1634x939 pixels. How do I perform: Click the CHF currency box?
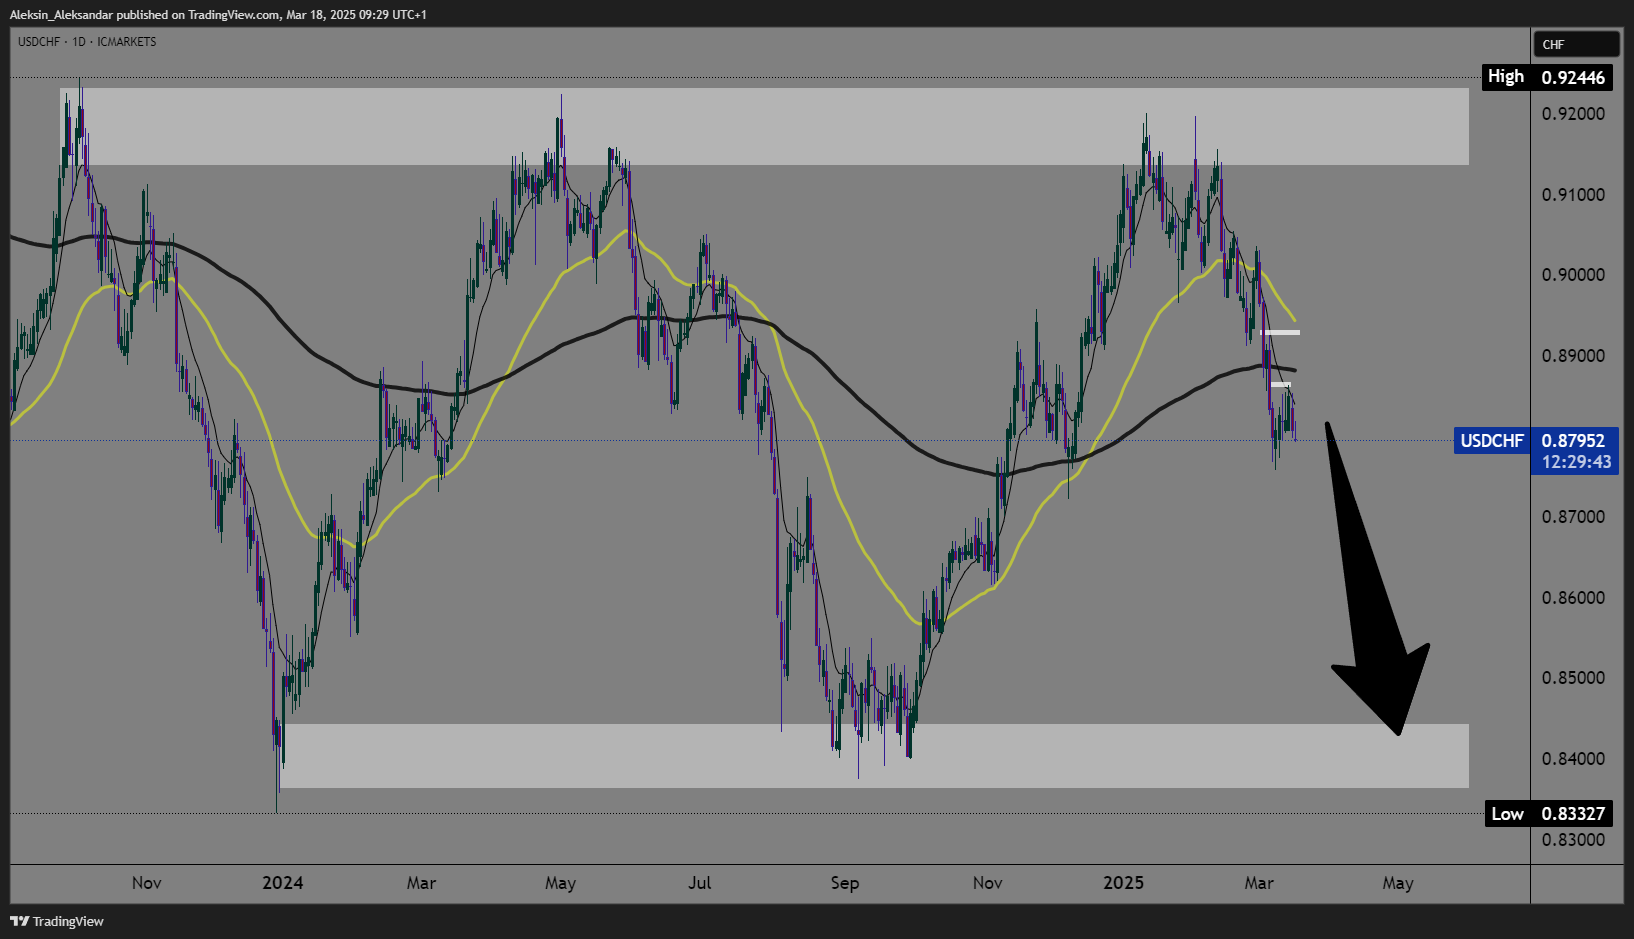1576,44
